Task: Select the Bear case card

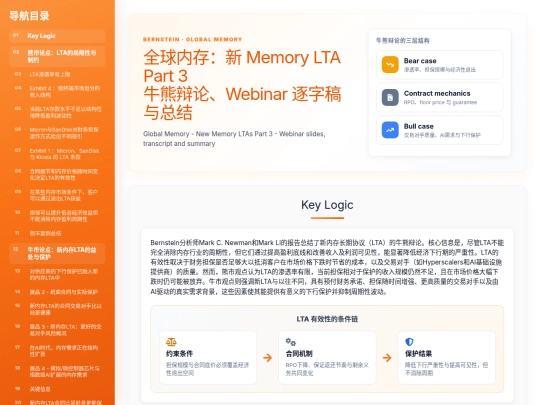Action: pos(439,65)
